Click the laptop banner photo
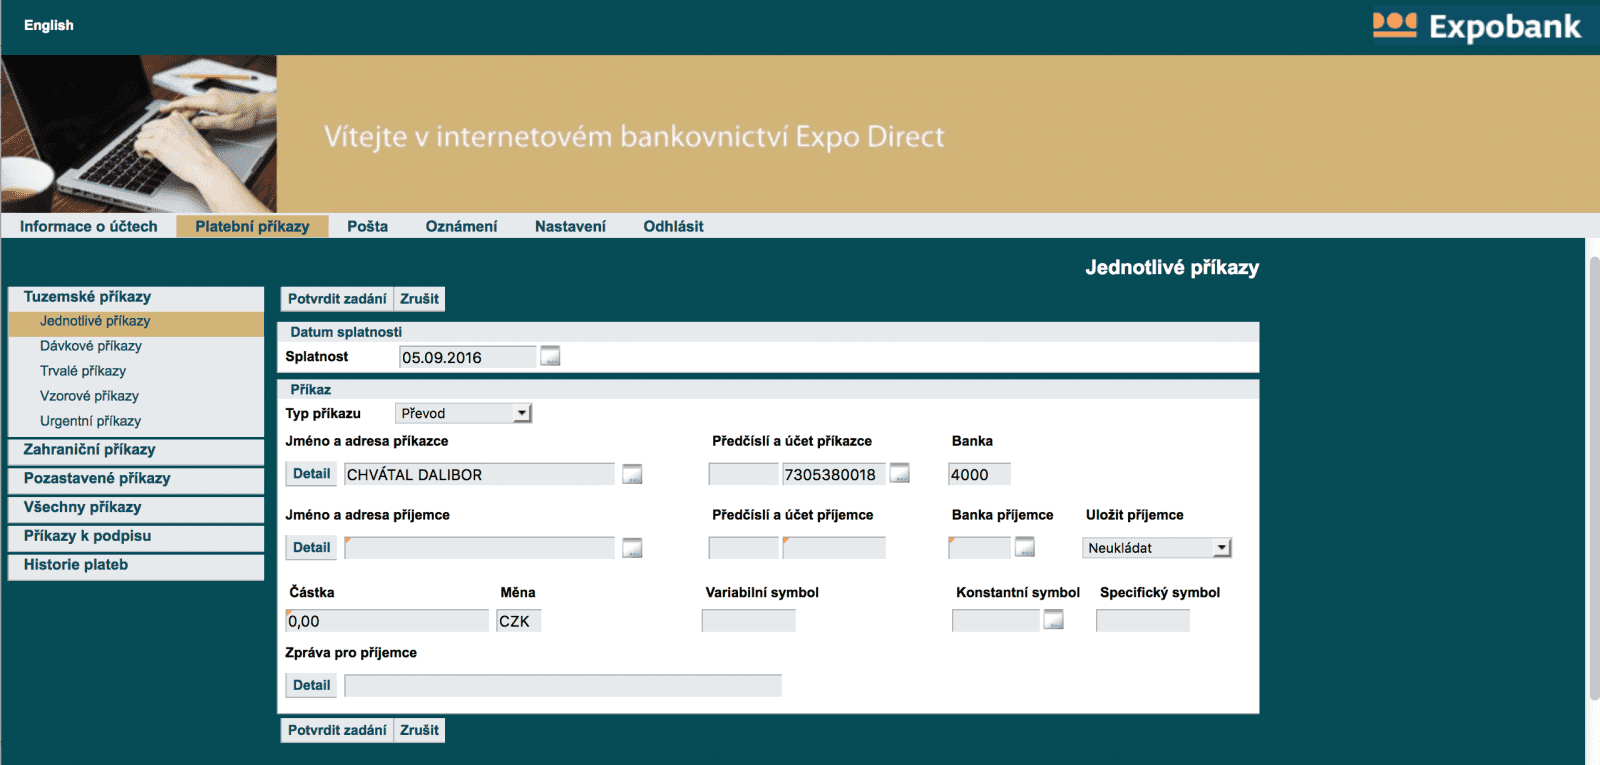 pos(139,133)
